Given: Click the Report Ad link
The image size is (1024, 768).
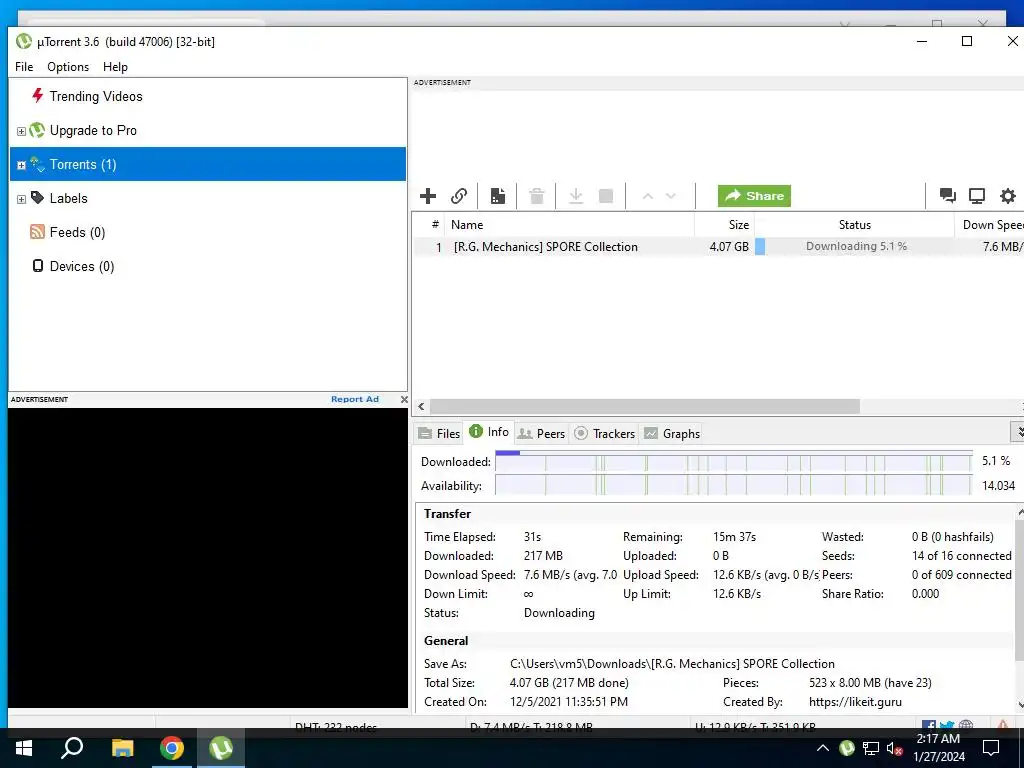Looking at the screenshot, I should coord(355,399).
